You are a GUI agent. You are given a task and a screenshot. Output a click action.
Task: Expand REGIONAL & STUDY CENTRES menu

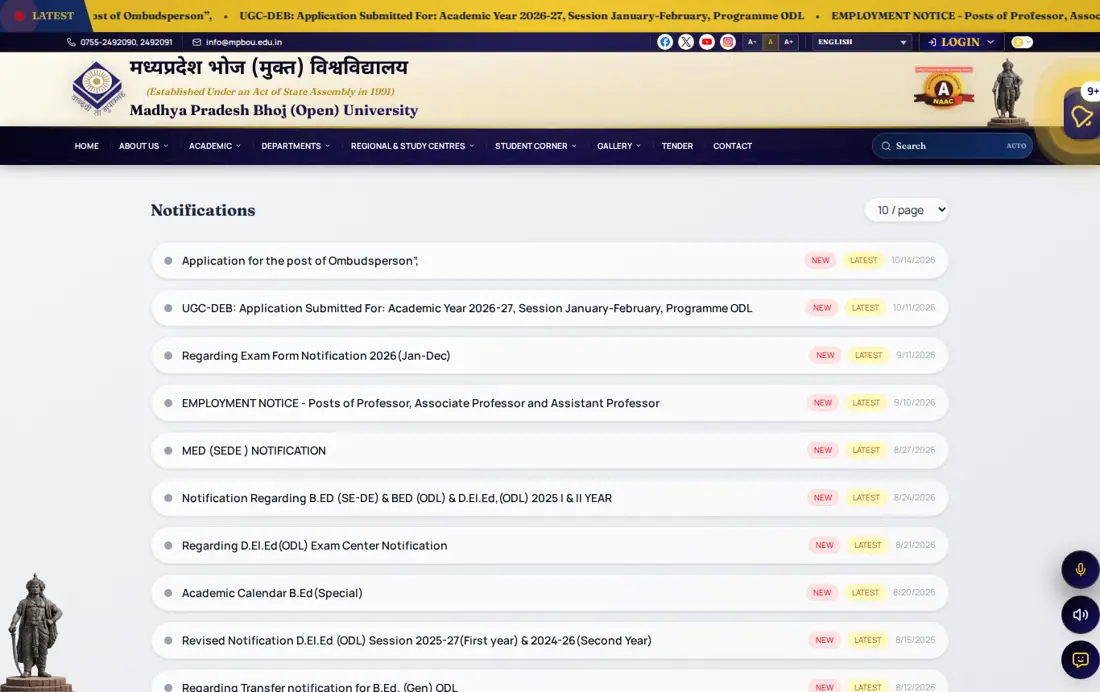pos(412,146)
